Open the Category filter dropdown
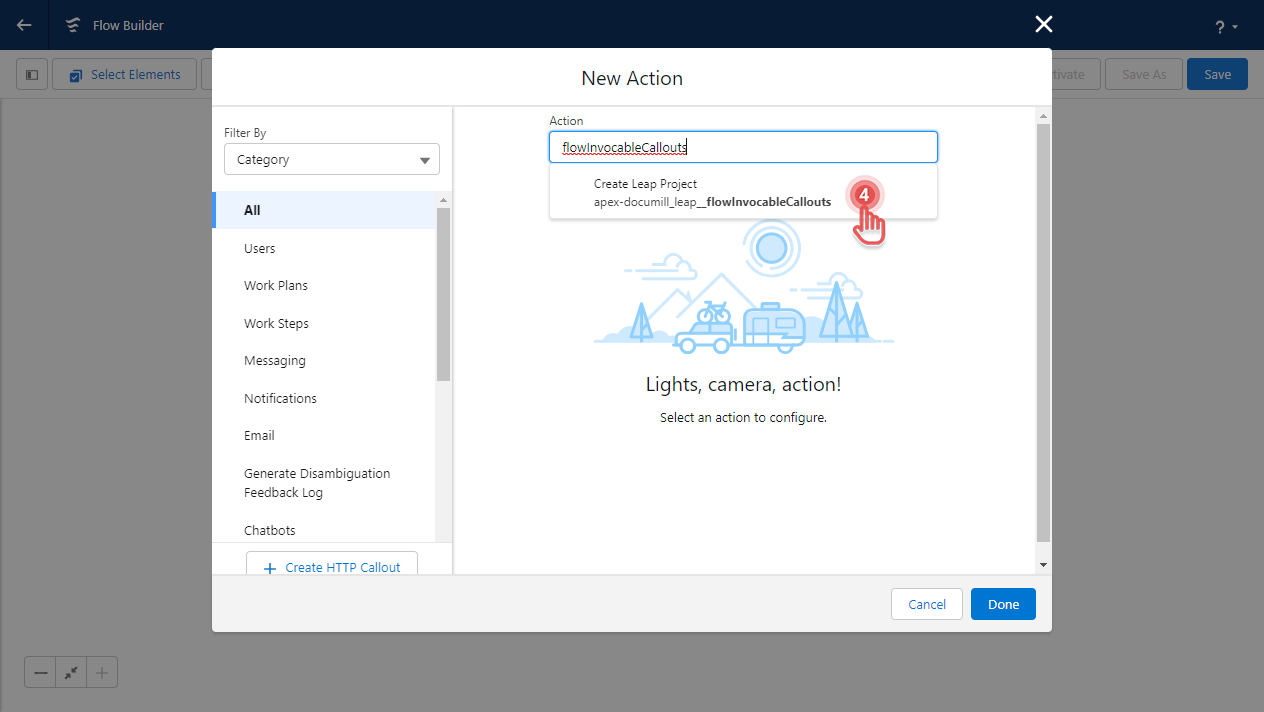The image size is (1264, 712). (x=331, y=158)
